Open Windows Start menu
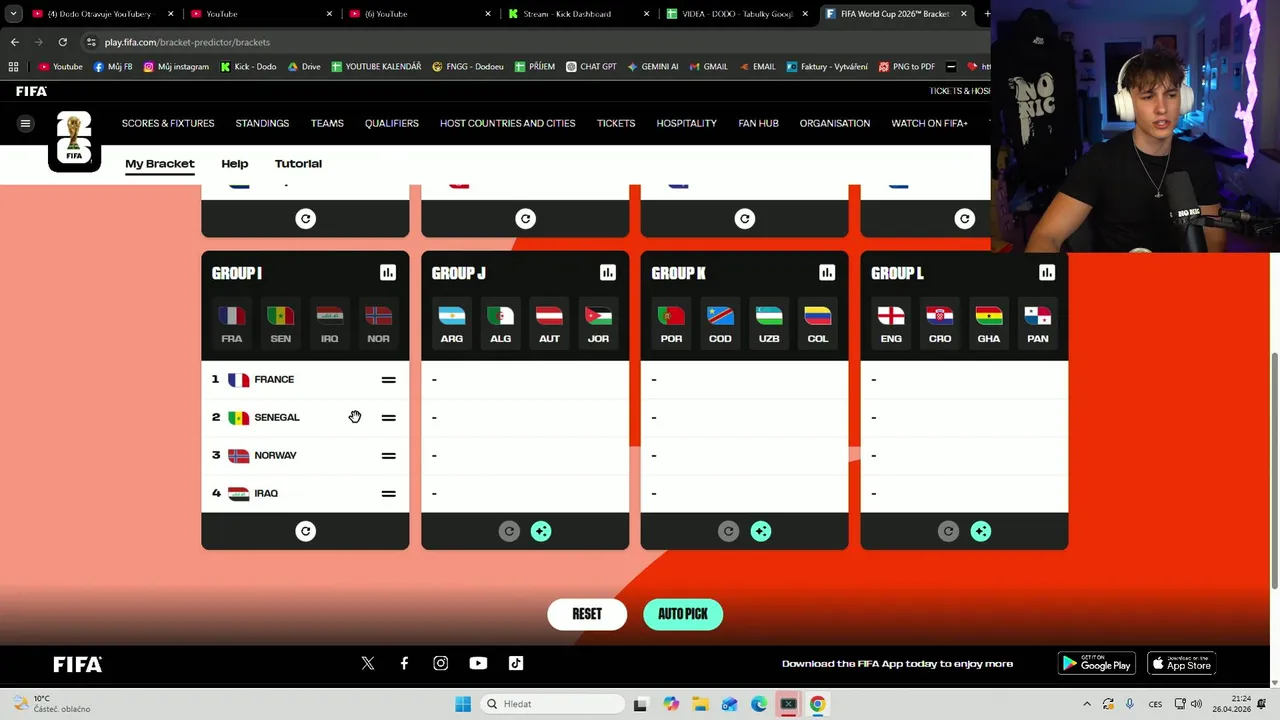Viewport: 1280px width, 720px height. [463, 704]
